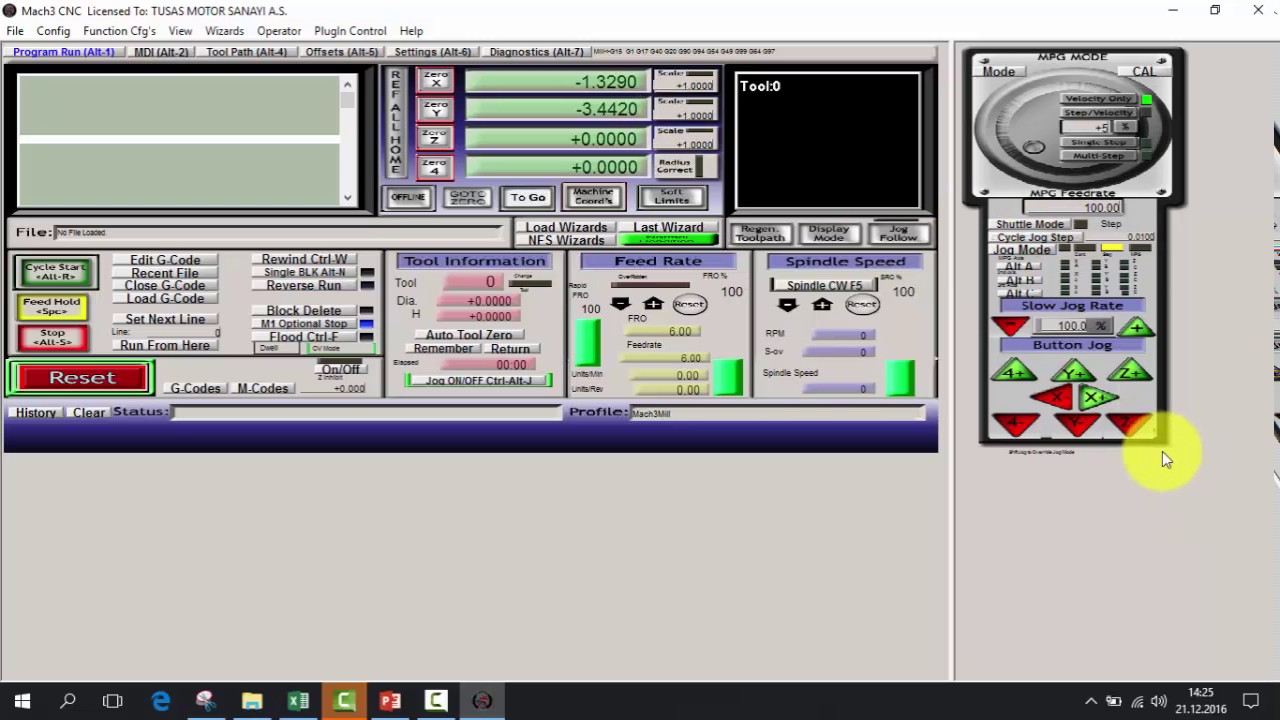The width and height of the screenshot is (1280, 720).
Task: Toggle Jog ON/OFF Ctrl-Alt-J
Action: pyautogui.click(x=478, y=380)
